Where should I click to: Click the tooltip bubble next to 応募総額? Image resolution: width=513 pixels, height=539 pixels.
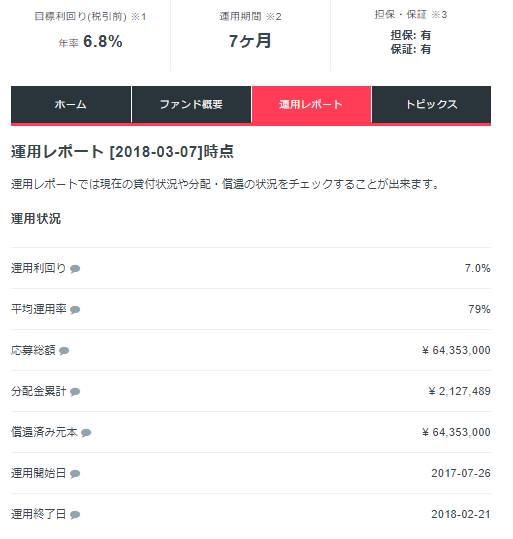[64, 351]
